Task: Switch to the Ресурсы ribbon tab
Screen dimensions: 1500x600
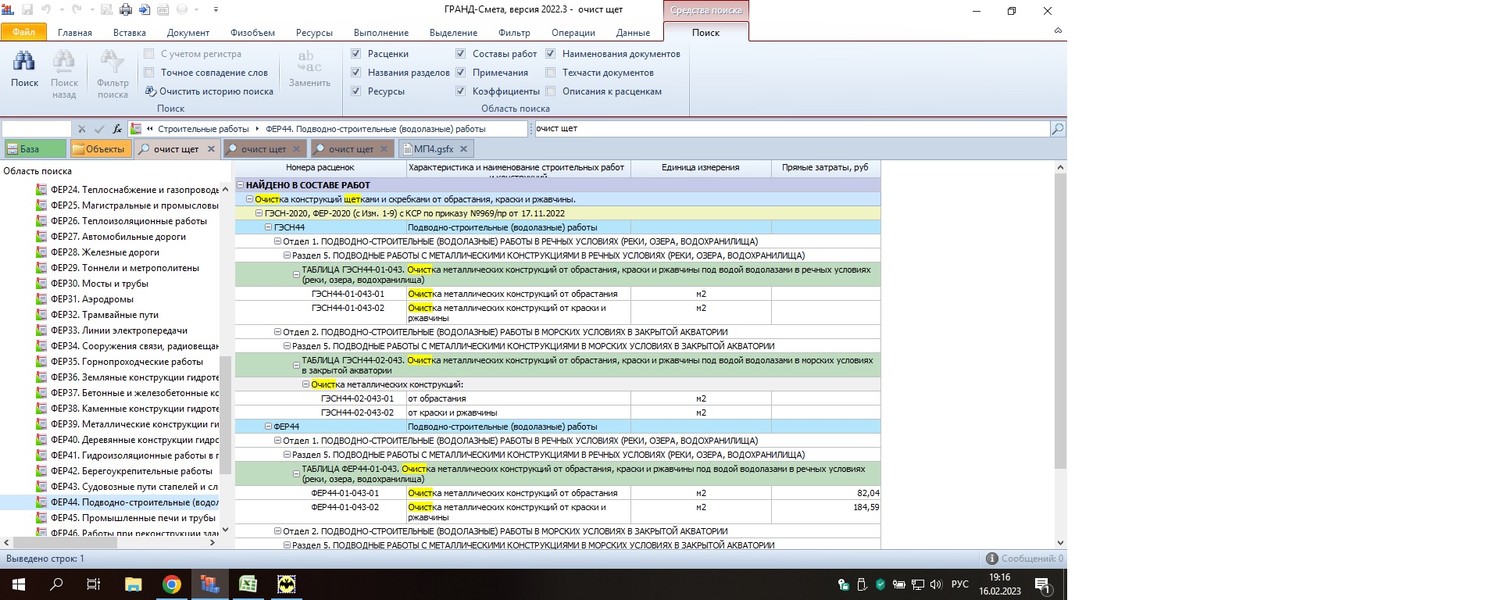Action: point(315,32)
